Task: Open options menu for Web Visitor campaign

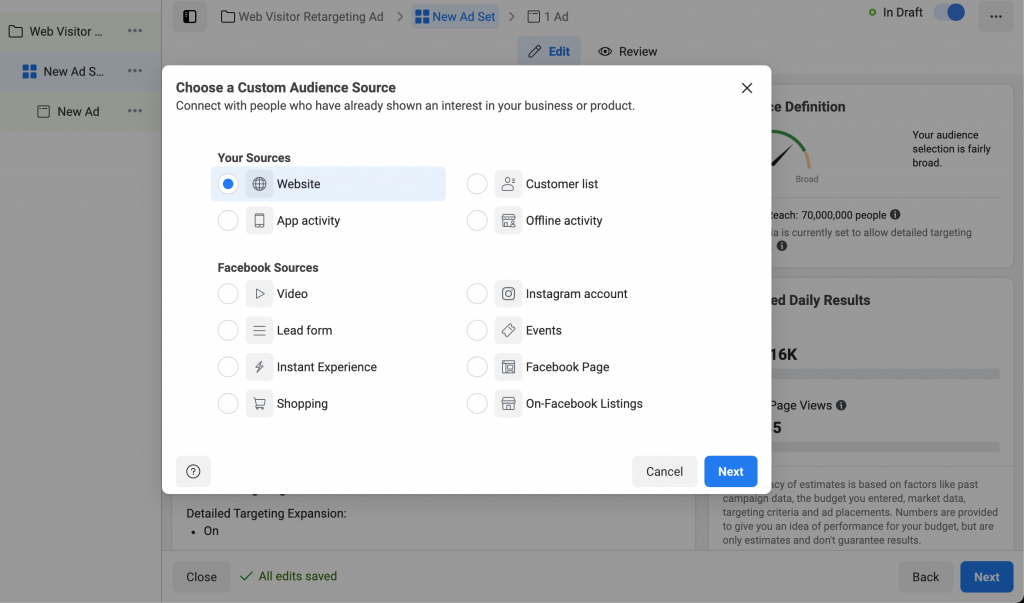Action: click(x=135, y=31)
